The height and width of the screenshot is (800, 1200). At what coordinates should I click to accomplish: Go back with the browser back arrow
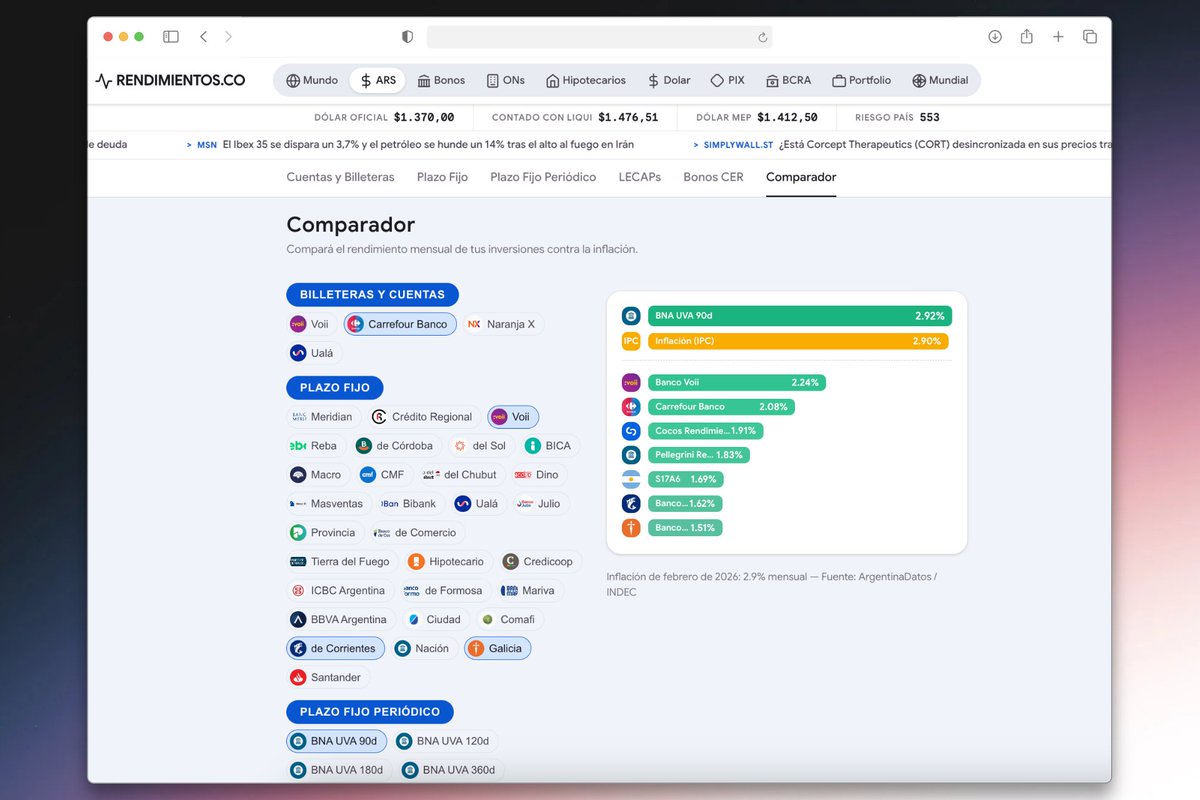point(204,37)
